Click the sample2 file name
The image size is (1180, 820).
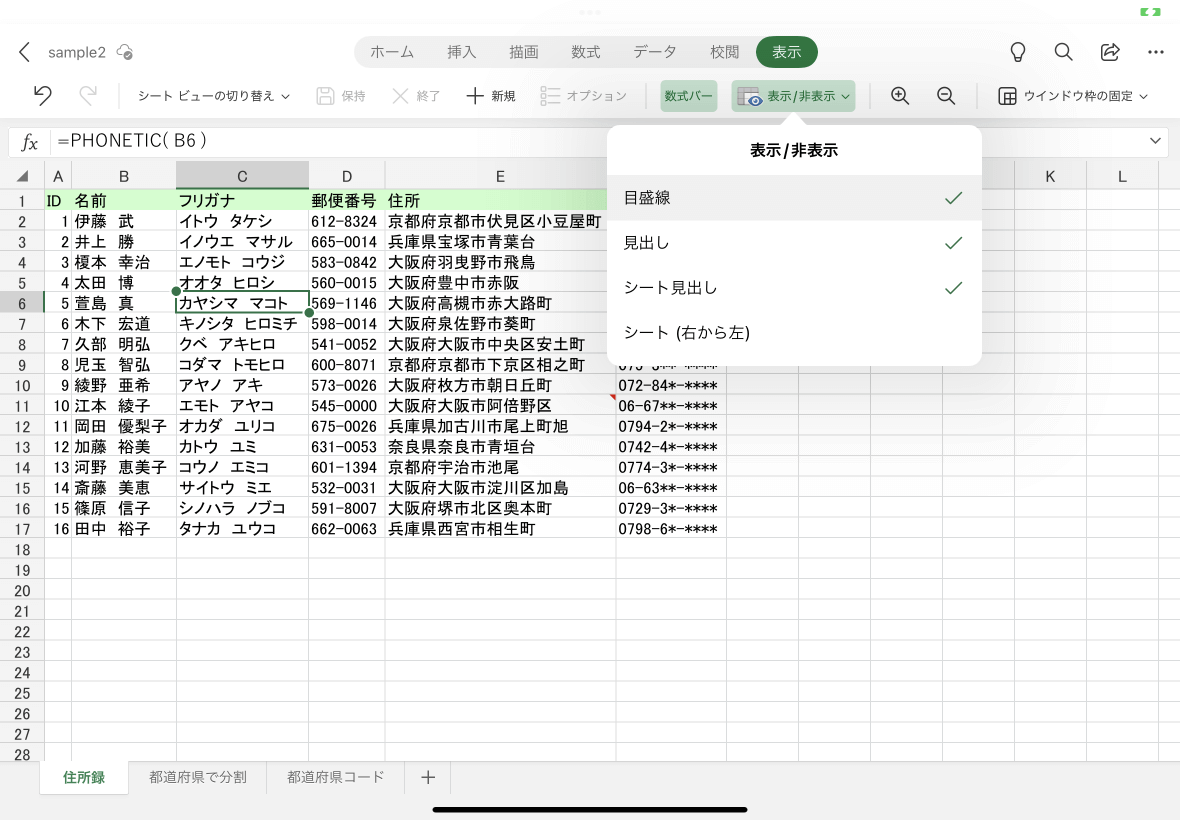coord(77,52)
